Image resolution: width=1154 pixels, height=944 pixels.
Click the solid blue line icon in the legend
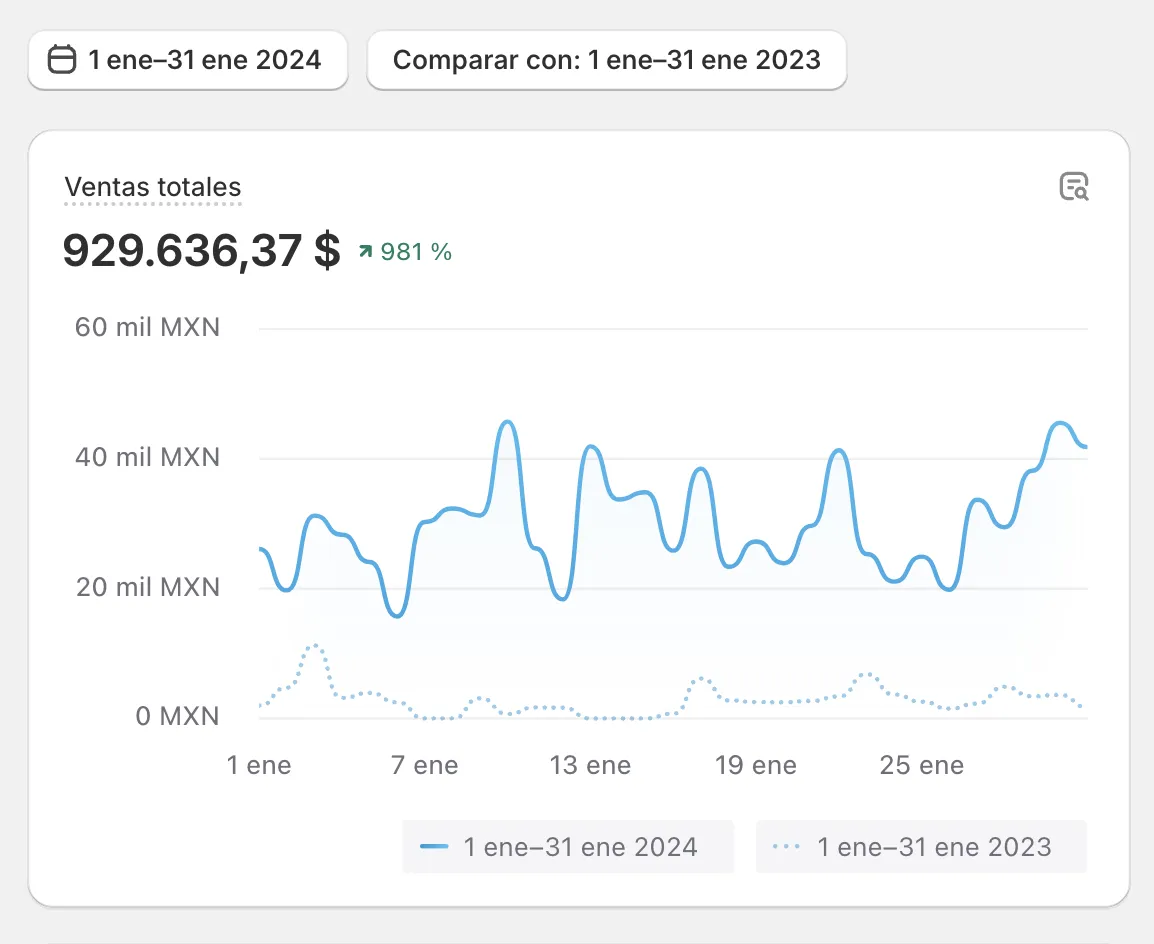[434, 847]
